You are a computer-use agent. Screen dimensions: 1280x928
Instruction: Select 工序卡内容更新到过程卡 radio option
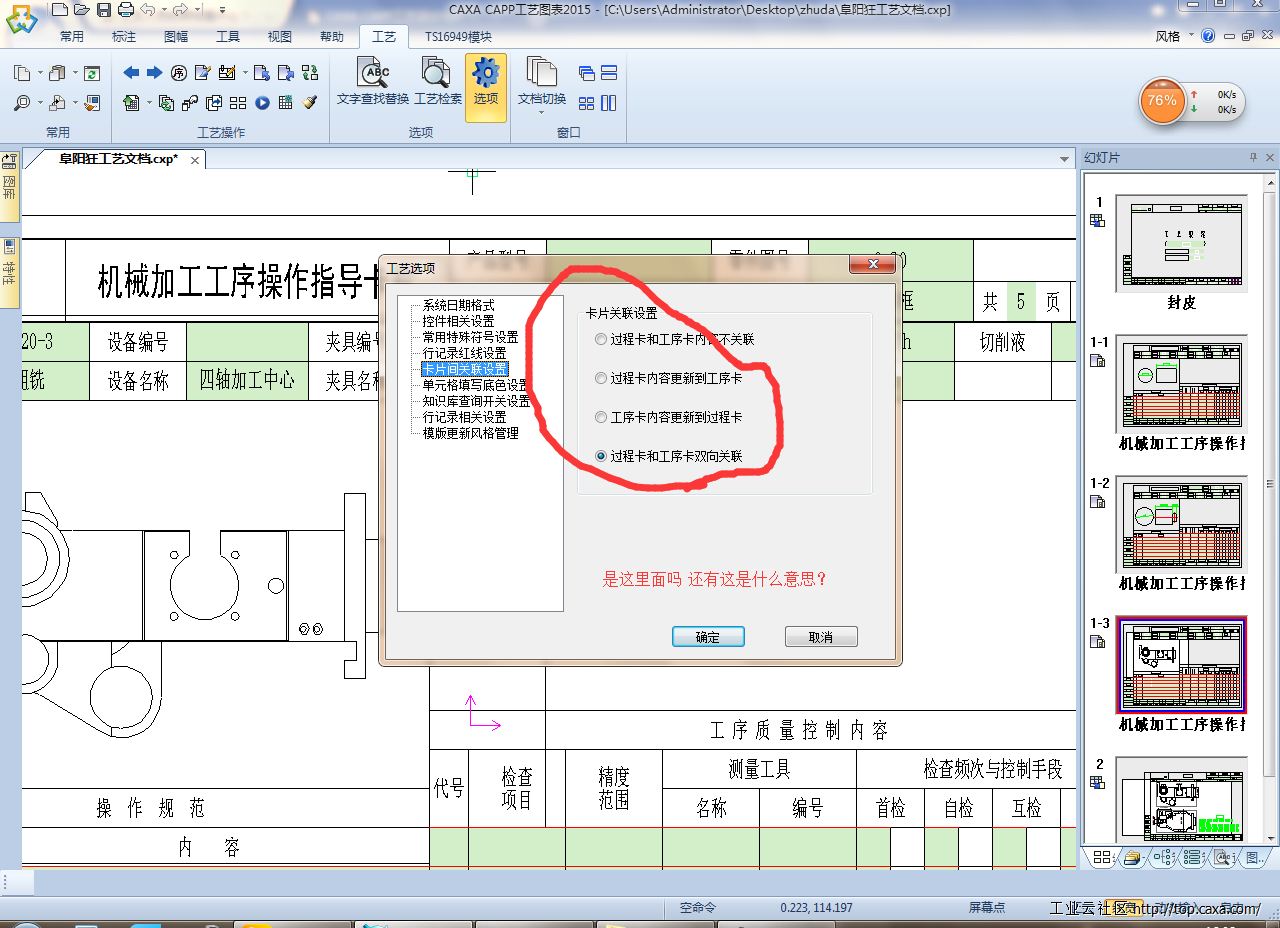point(601,417)
